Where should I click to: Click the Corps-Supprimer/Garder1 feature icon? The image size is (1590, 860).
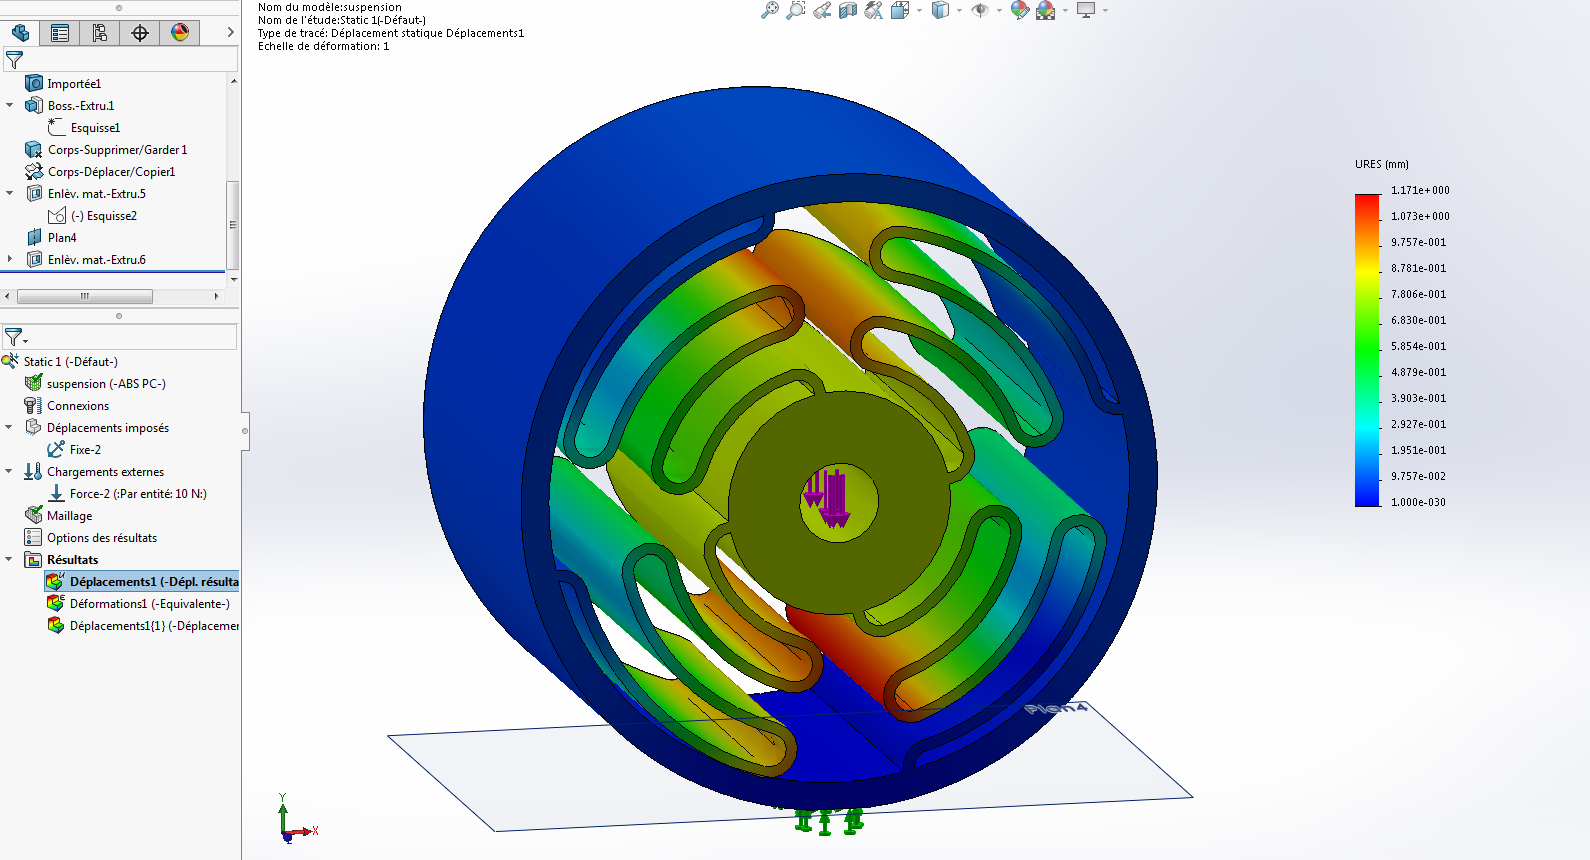34,150
